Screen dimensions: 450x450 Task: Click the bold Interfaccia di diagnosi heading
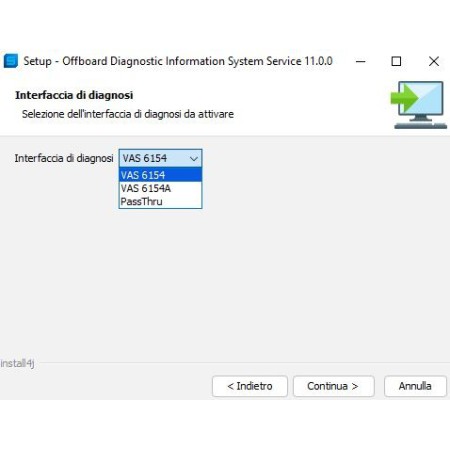coord(74,95)
